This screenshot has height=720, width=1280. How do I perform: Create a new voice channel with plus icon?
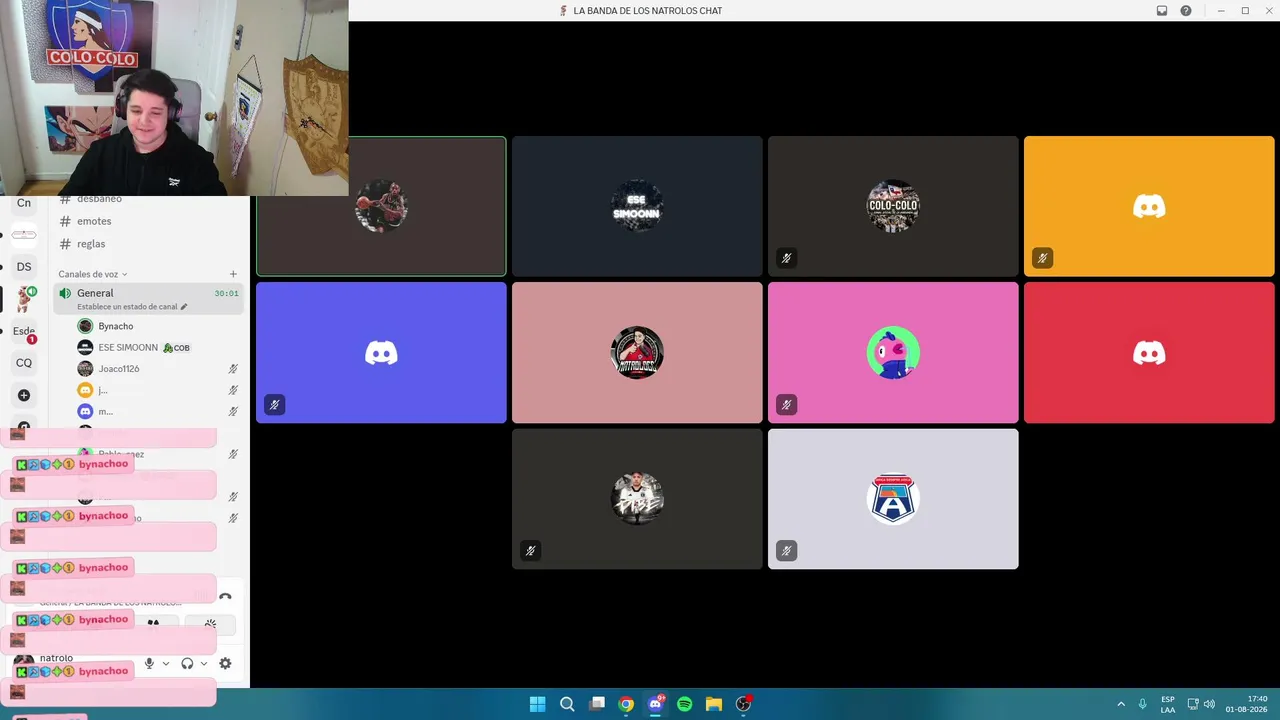pos(233,274)
